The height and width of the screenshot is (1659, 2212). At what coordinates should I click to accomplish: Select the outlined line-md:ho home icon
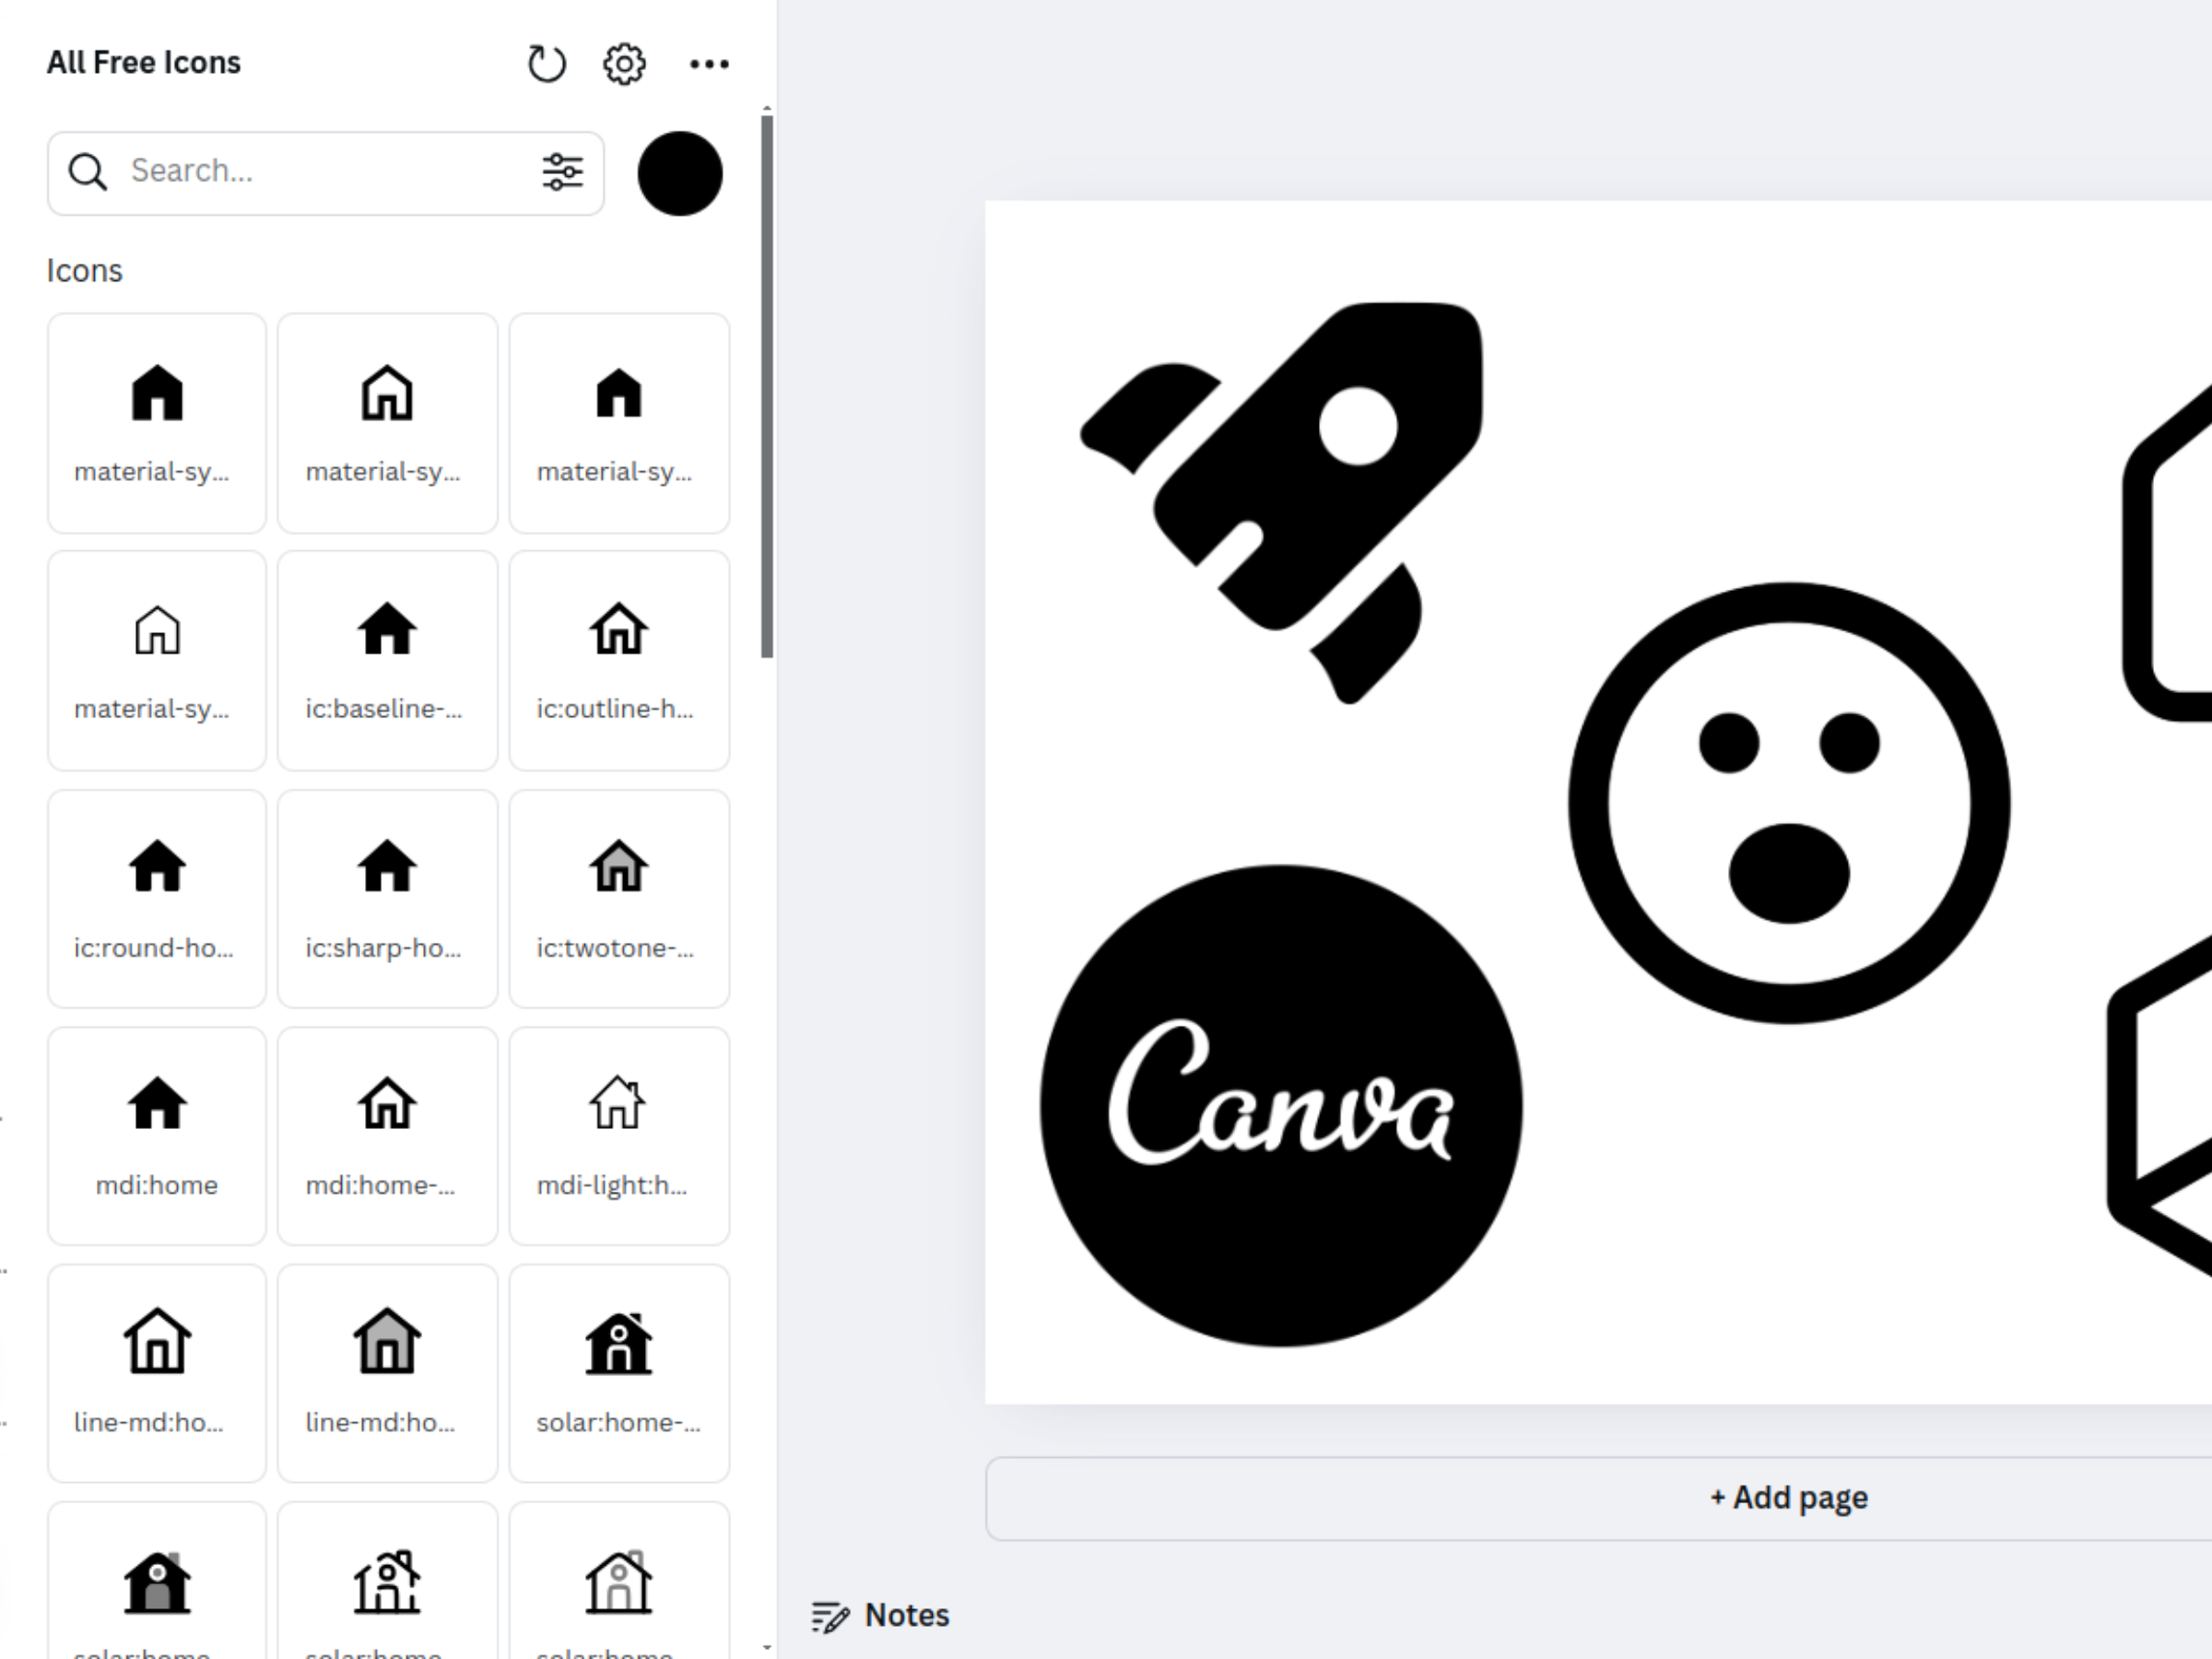point(157,1373)
